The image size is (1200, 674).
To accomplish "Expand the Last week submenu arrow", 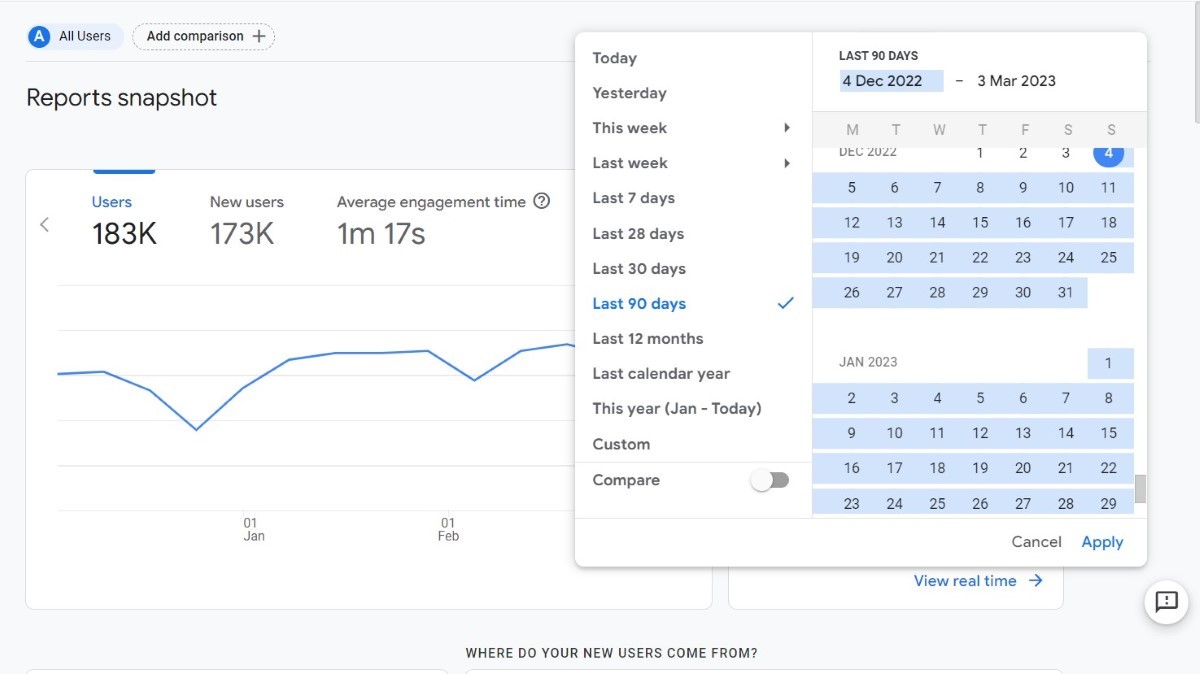I will 787,163.
